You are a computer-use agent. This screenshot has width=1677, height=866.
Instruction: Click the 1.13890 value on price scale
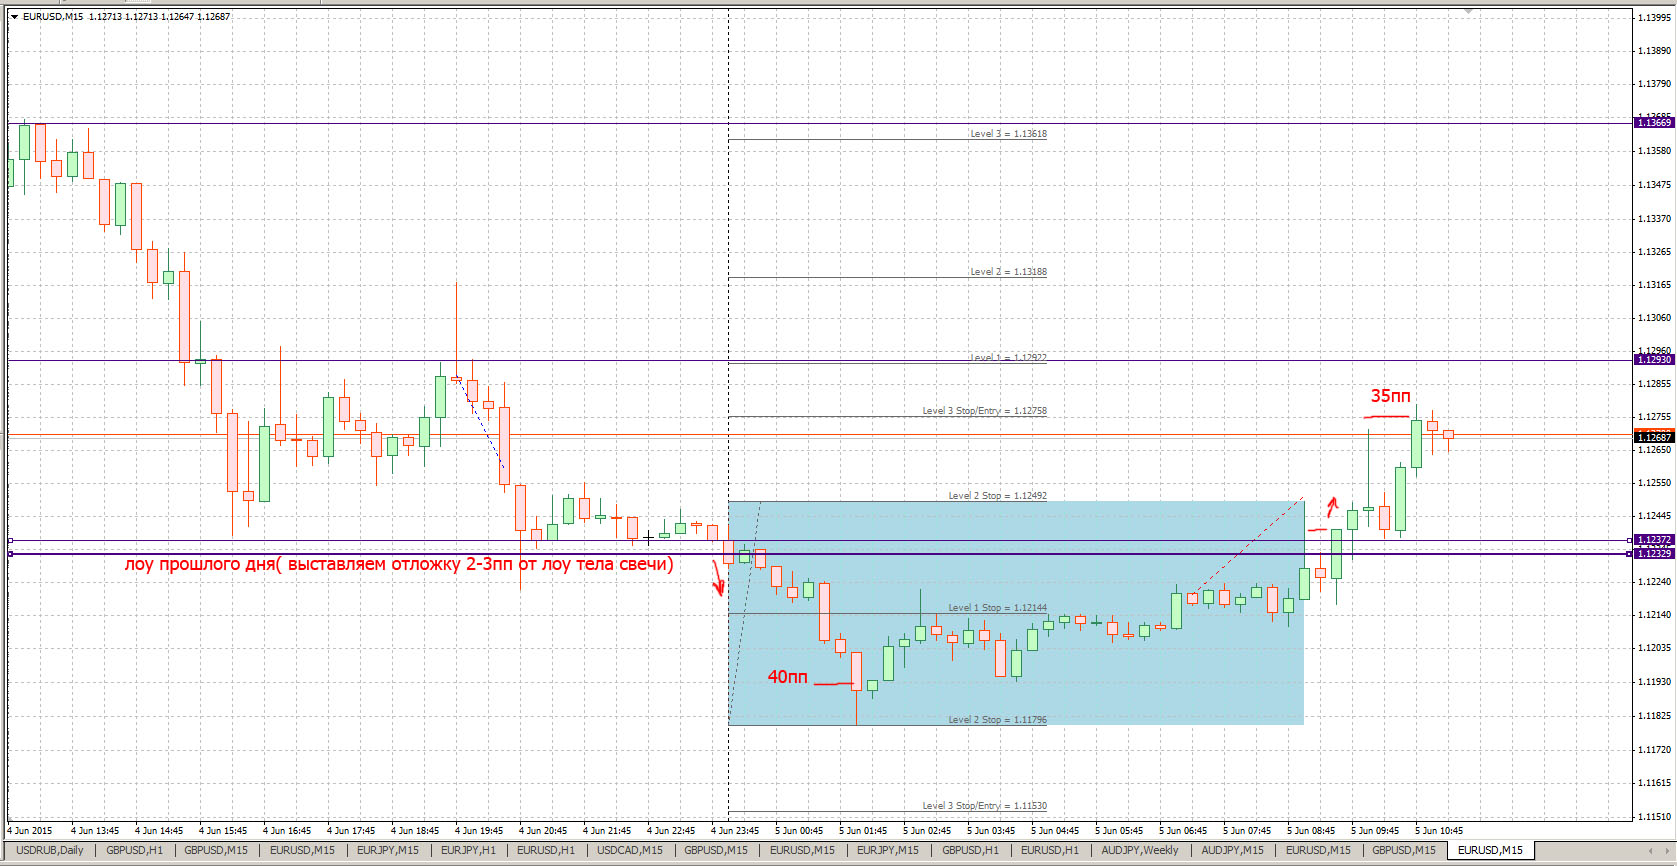1654,50
